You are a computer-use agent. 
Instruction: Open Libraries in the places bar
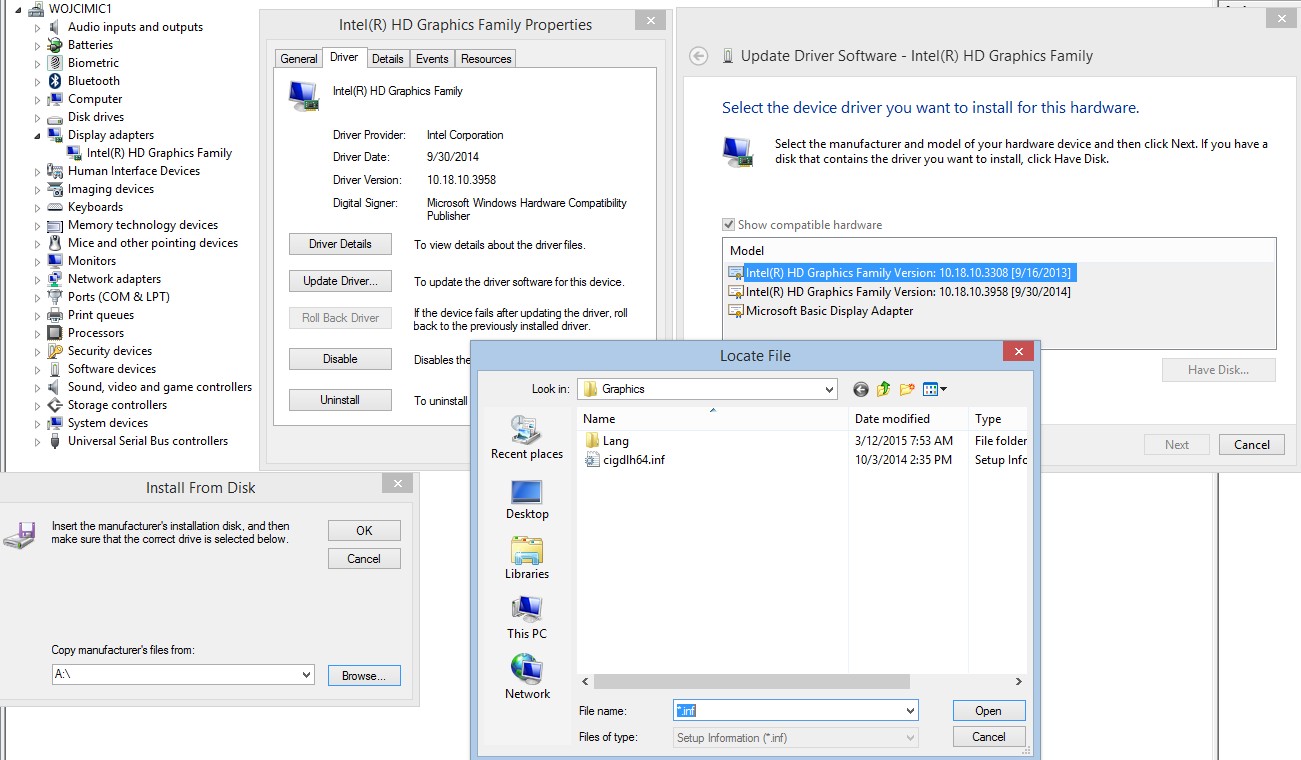point(527,558)
